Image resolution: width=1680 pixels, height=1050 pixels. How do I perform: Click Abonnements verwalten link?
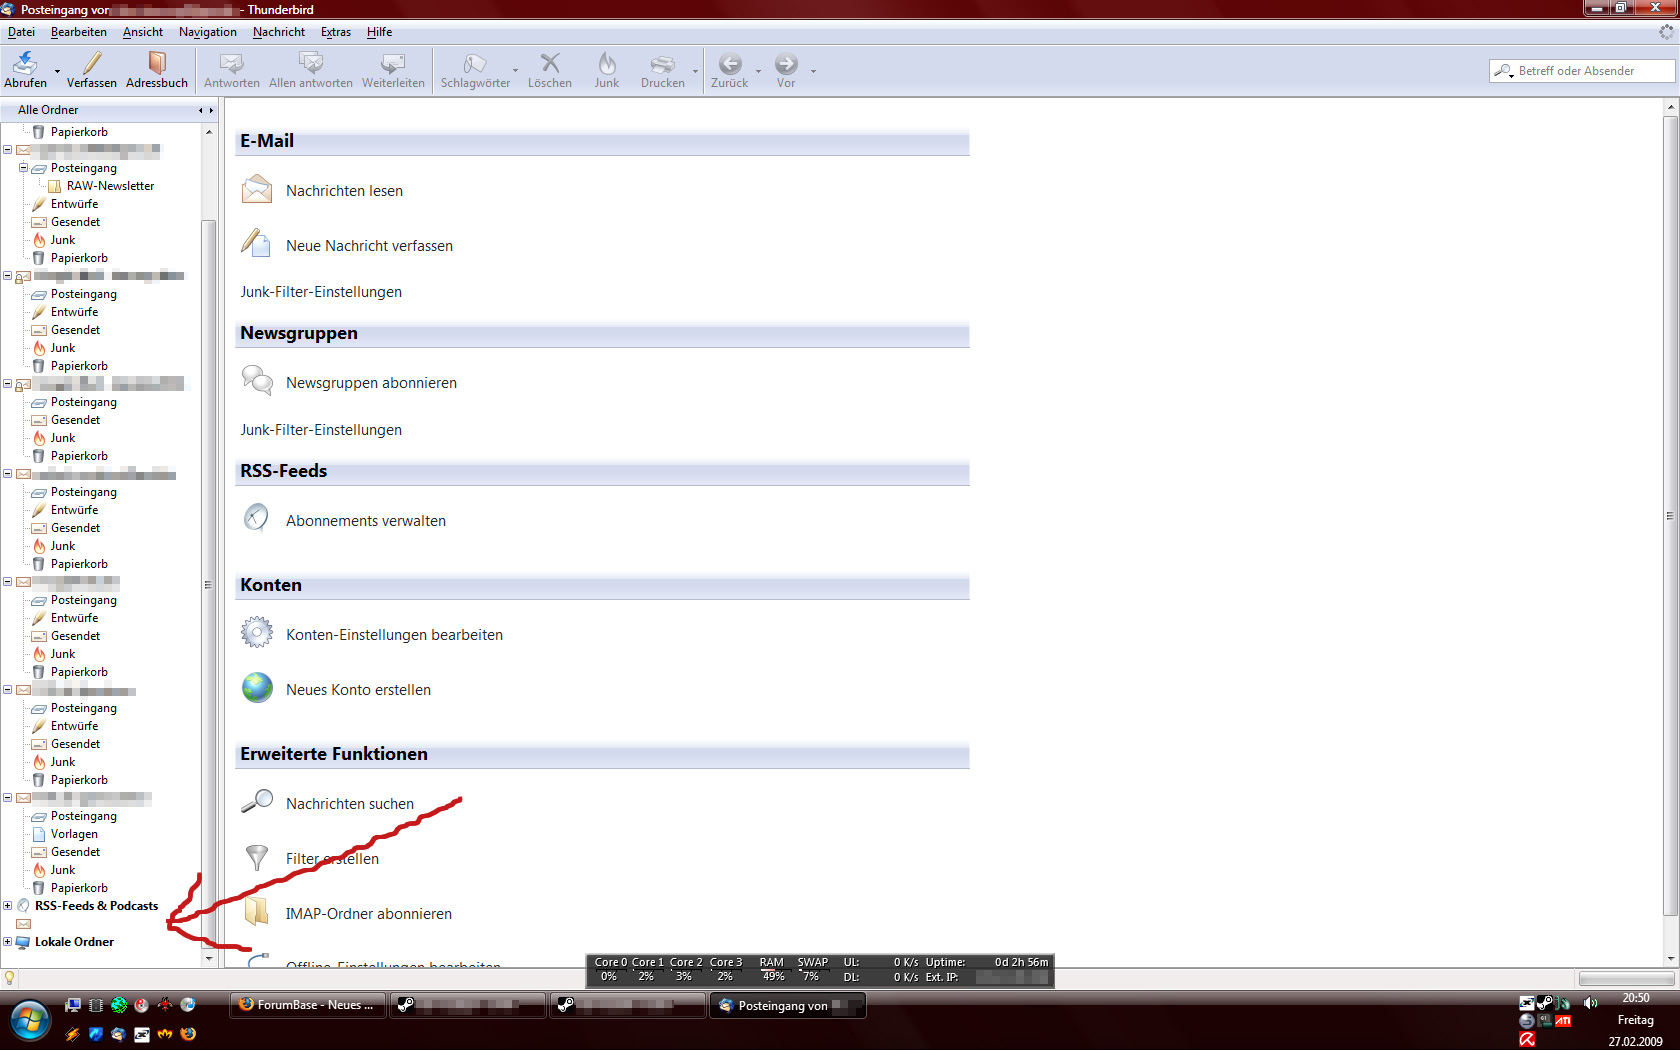pyautogui.click(x=366, y=521)
